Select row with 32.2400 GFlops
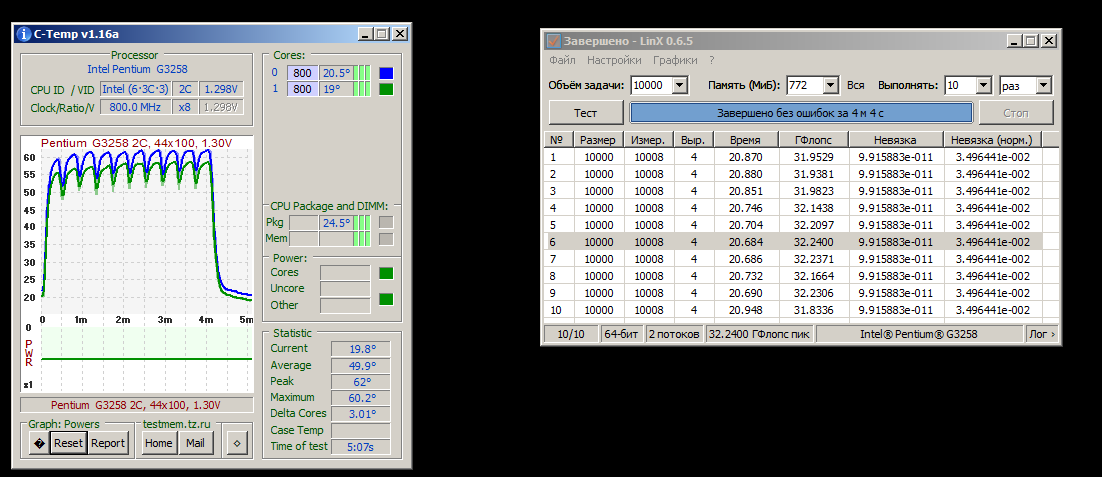Image resolution: width=1102 pixels, height=477 pixels. coord(793,242)
